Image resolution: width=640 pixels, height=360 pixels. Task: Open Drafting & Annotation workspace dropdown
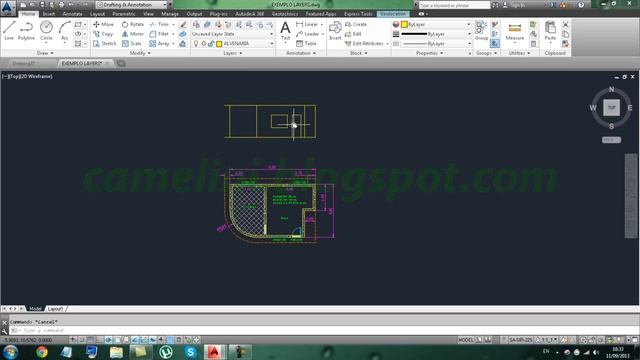click(x=131, y=4)
